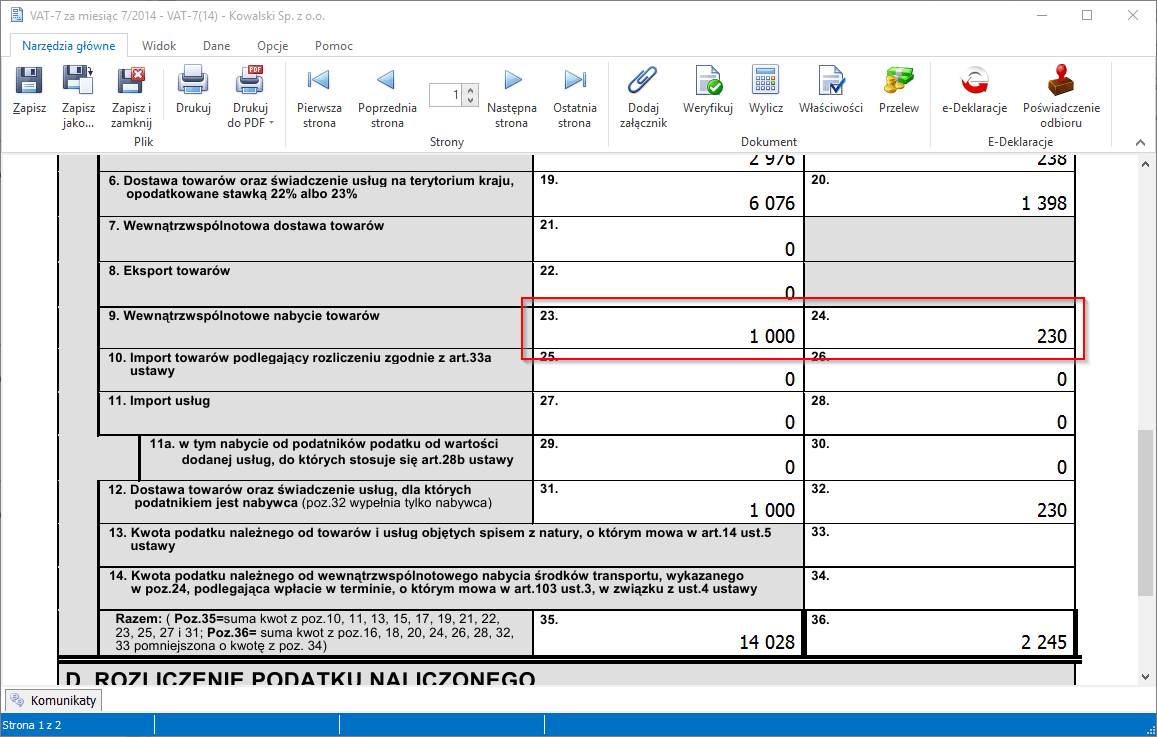
Task: Open Poświadczenie odbioru receipt
Action: pos(1060,82)
